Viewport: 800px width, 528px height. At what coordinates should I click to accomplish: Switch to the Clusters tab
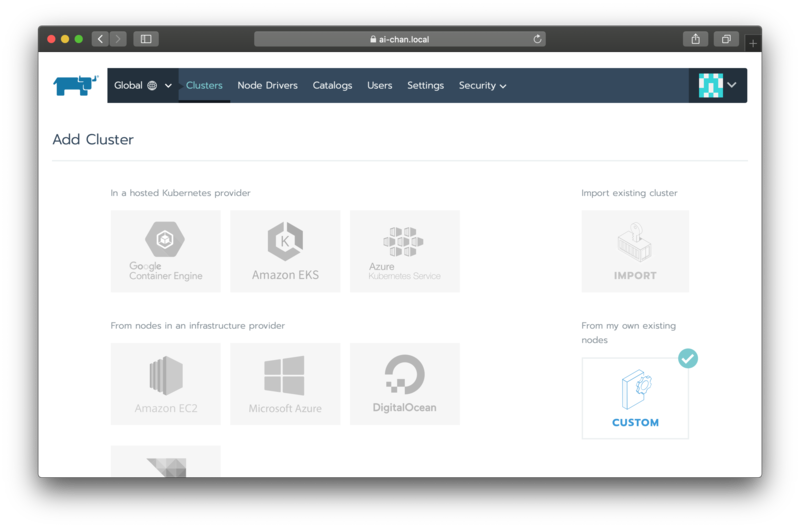pos(204,86)
